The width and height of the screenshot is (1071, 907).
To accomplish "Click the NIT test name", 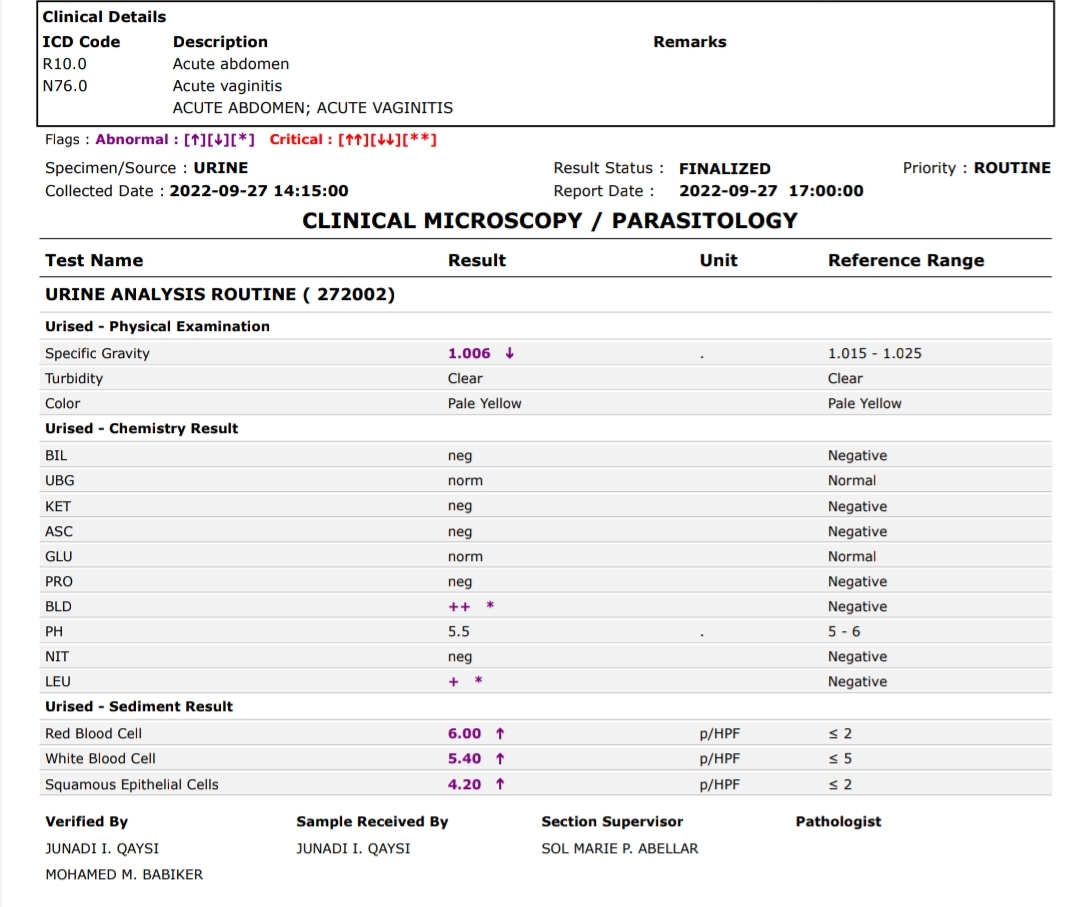I will point(57,656).
